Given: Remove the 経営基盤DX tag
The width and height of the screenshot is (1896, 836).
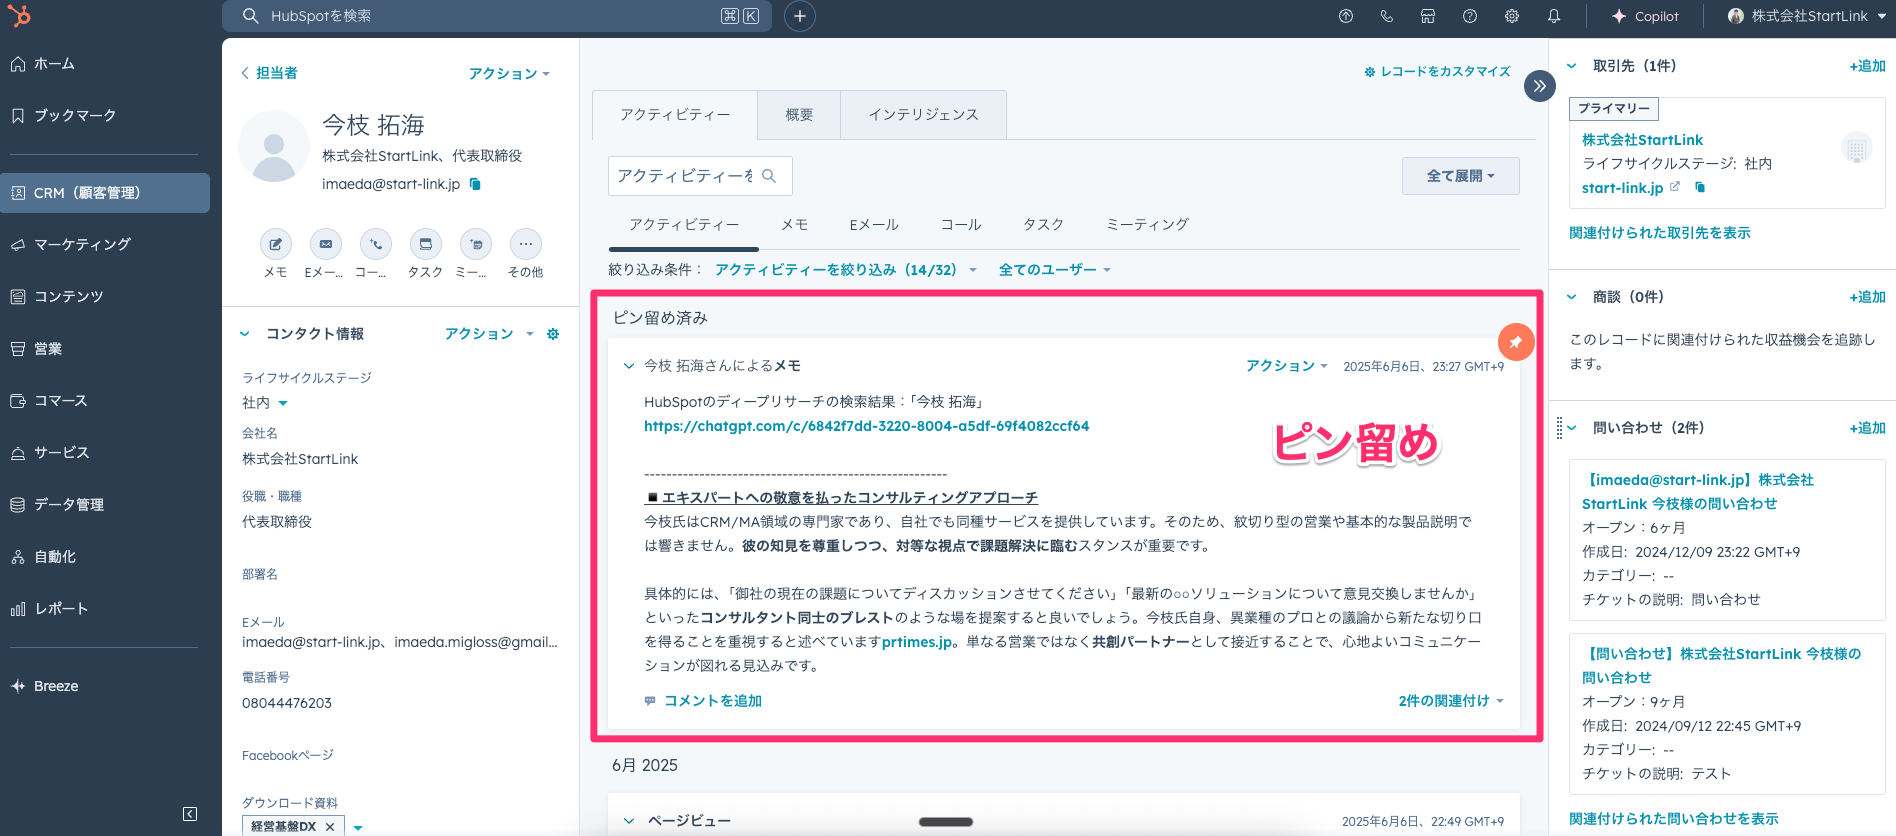Looking at the screenshot, I should (x=330, y=827).
